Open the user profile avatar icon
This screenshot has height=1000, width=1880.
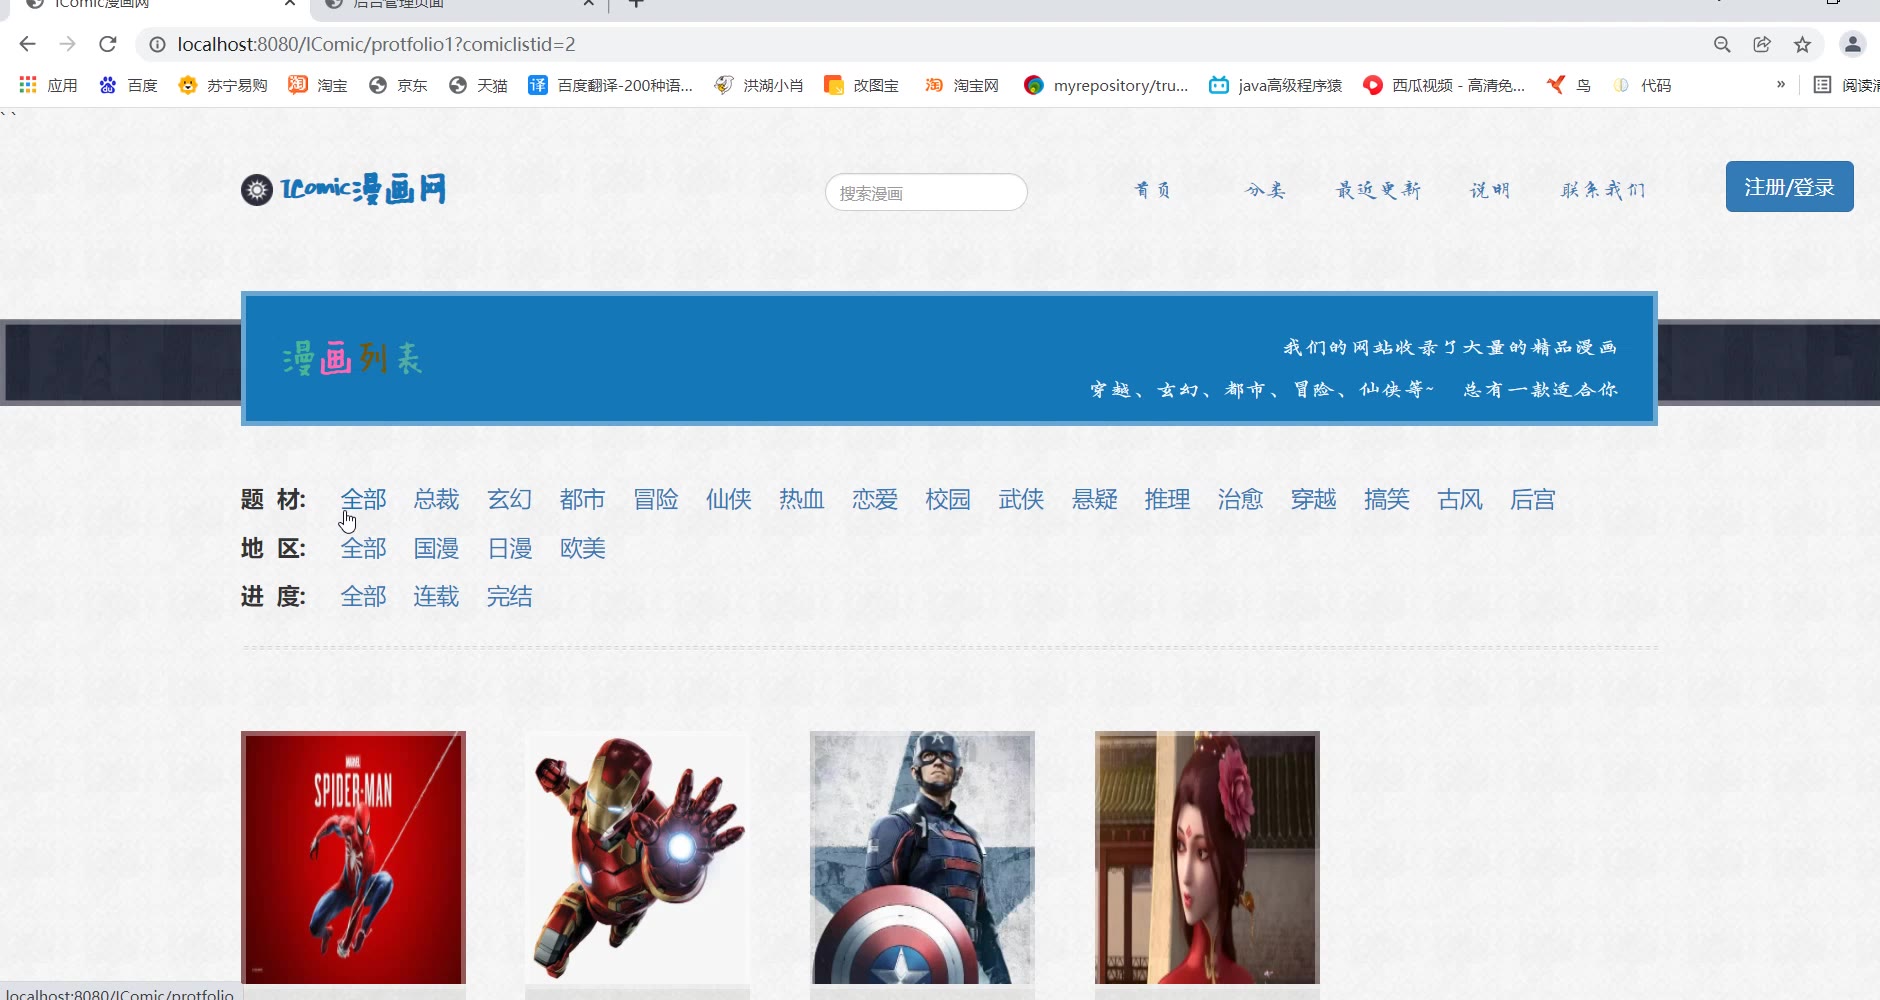pyautogui.click(x=1853, y=44)
